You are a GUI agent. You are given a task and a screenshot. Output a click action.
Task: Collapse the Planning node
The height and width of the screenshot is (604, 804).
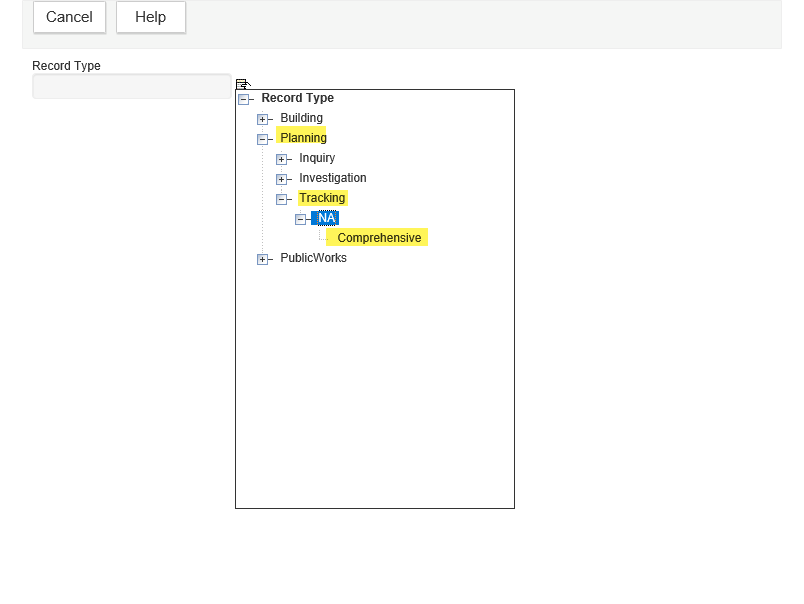click(x=263, y=139)
